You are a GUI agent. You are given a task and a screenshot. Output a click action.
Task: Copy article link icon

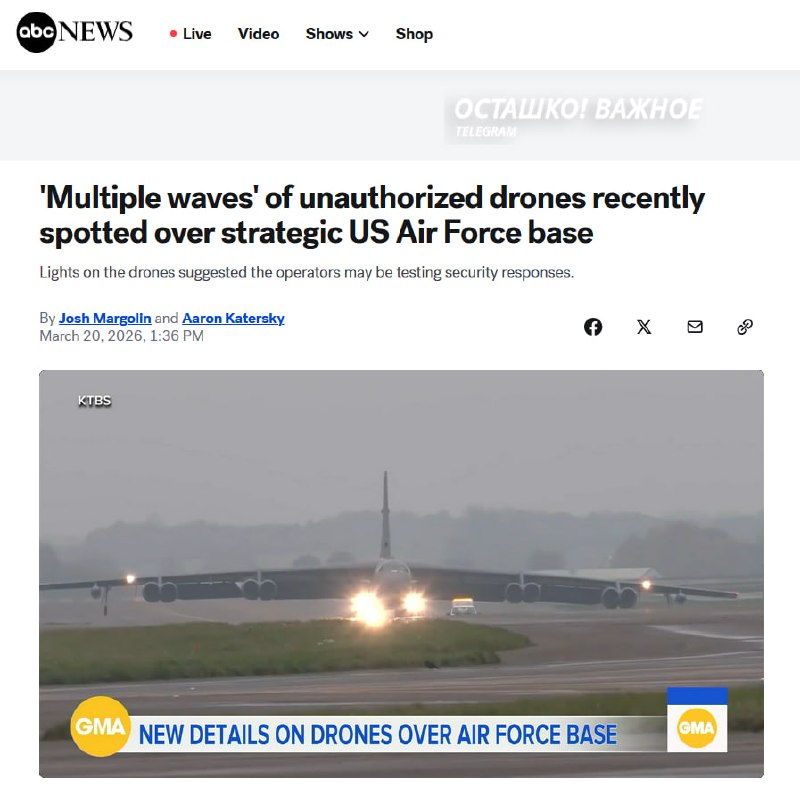(745, 327)
